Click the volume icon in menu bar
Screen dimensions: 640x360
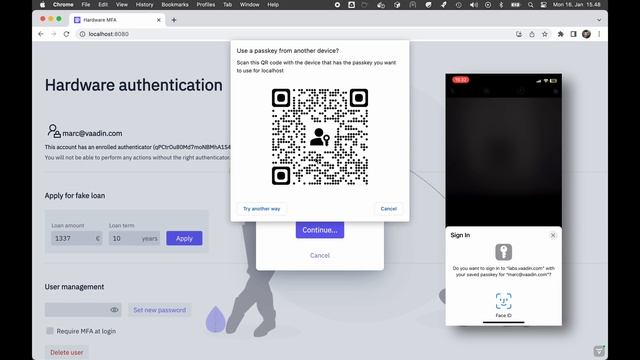pyautogui.click(x=473, y=5)
